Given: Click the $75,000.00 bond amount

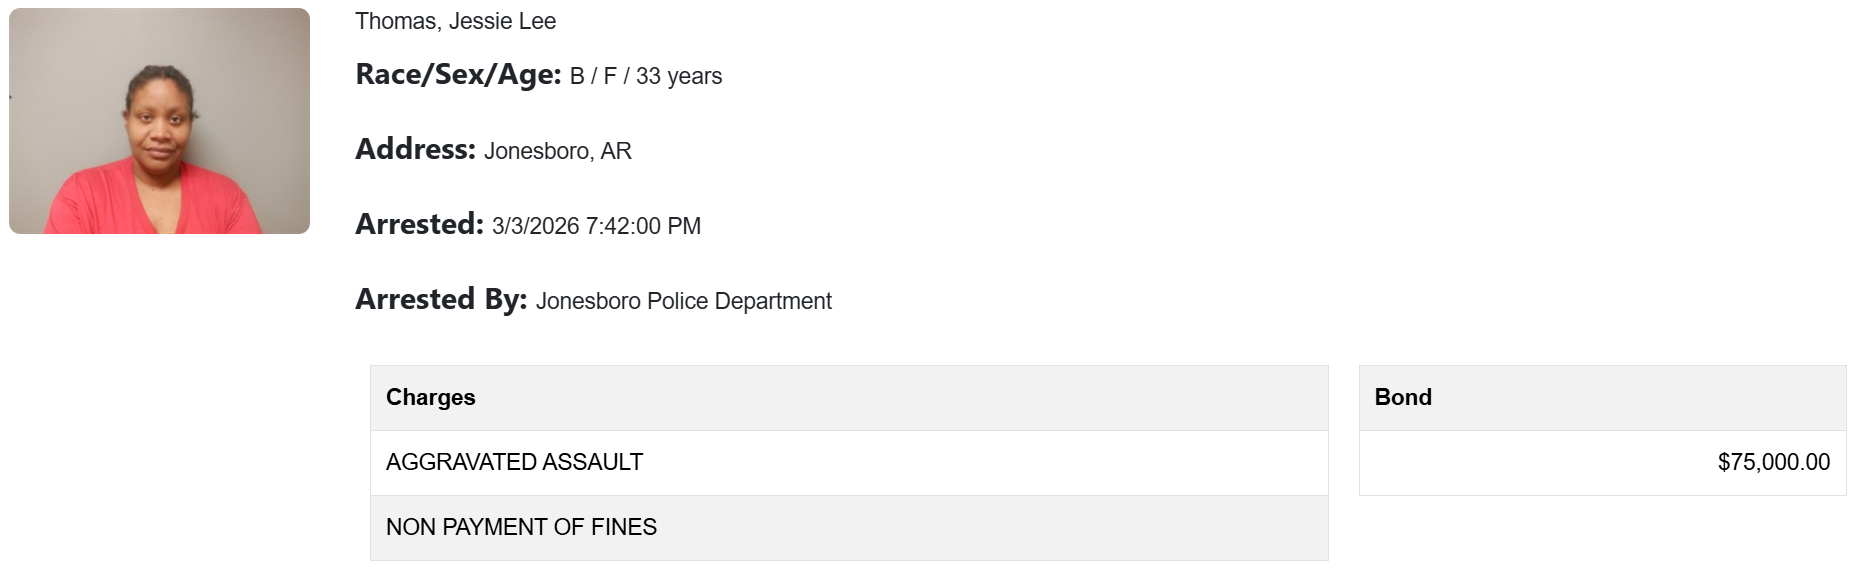Looking at the screenshot, I should coord(1773,462).
